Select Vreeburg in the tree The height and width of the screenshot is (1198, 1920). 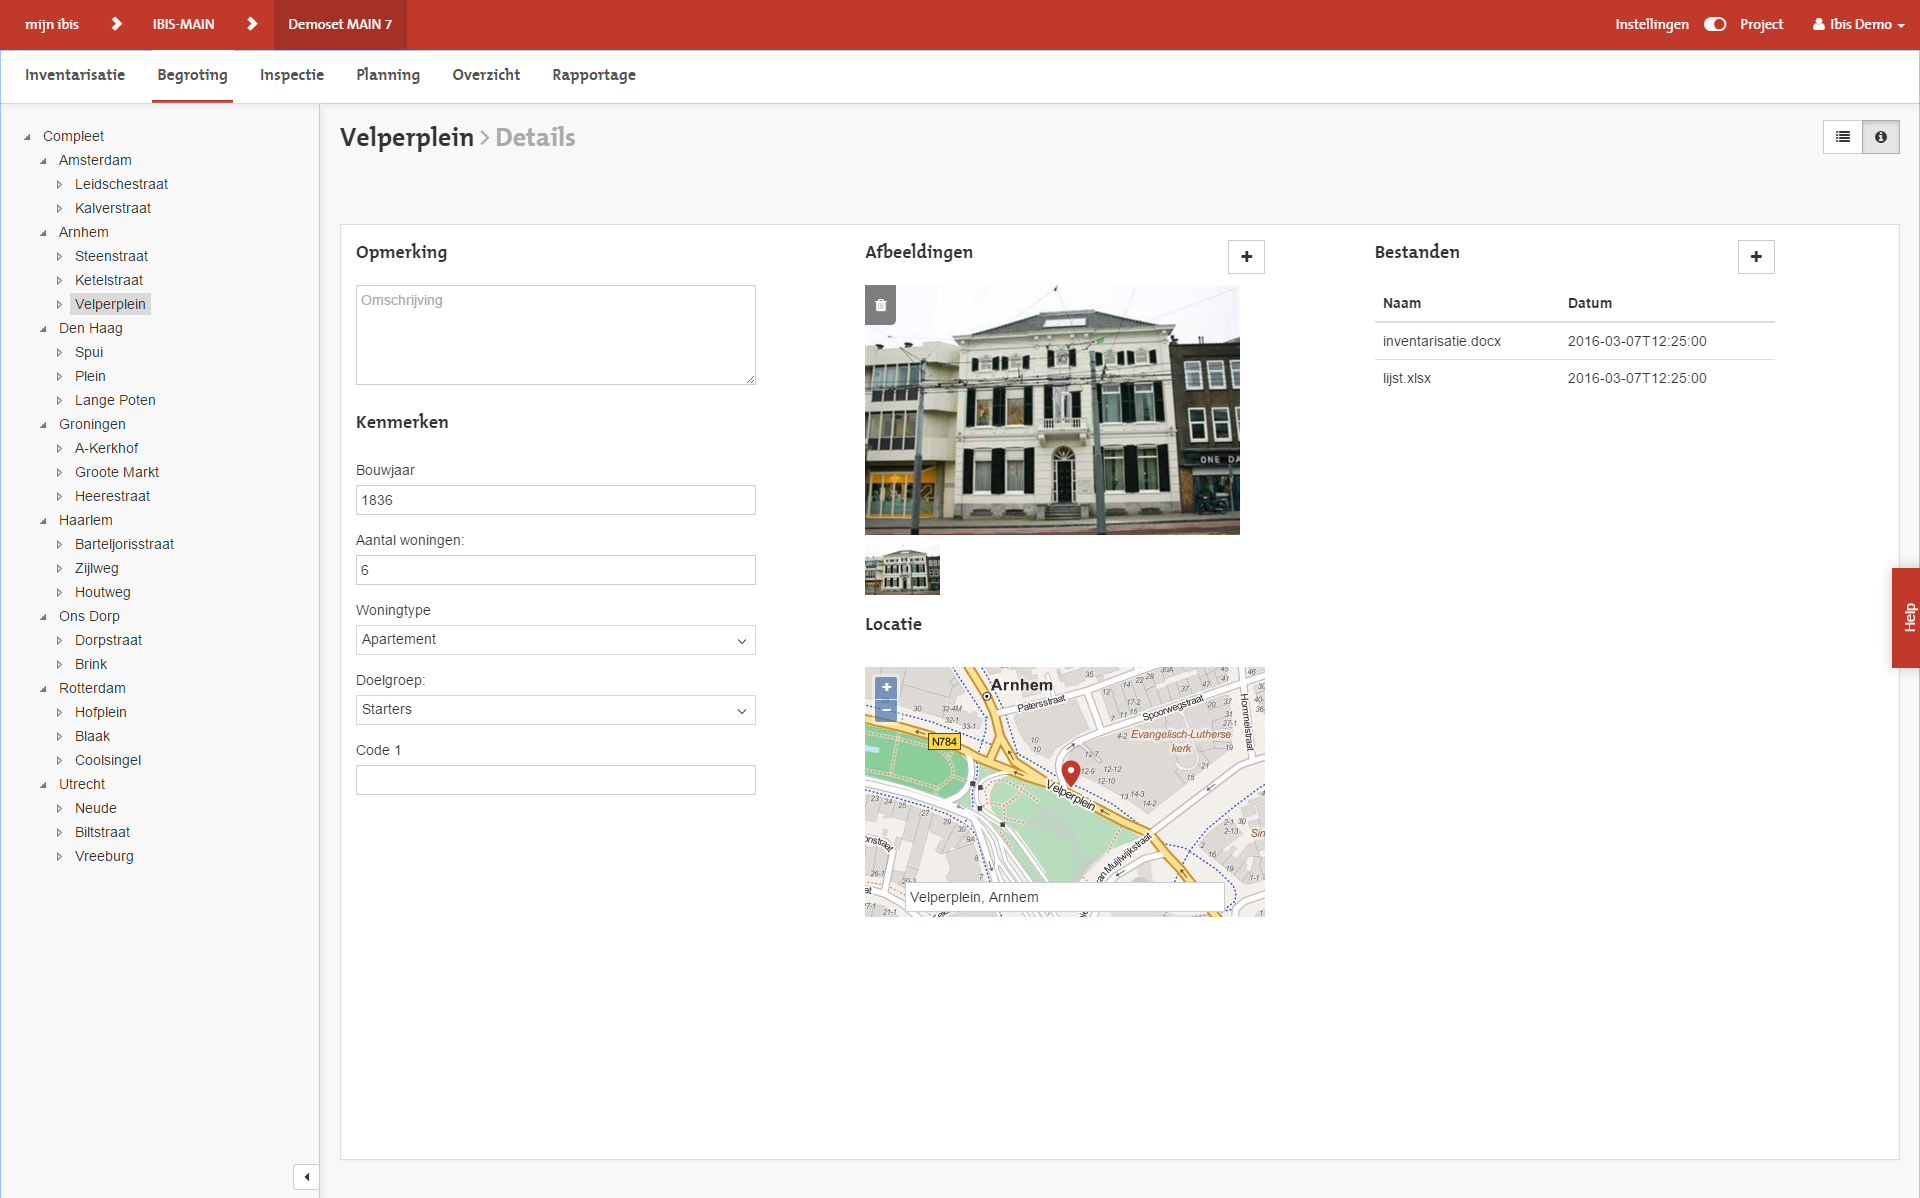[x=104, y=856]
